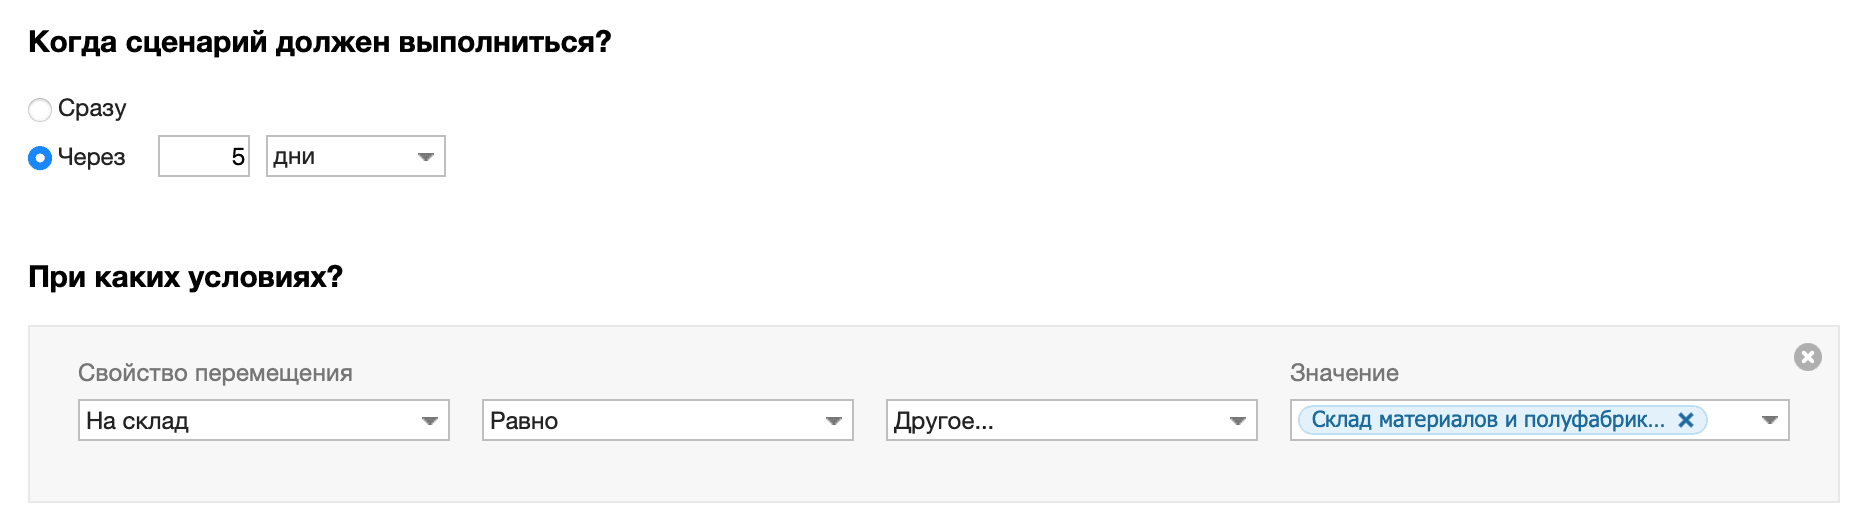1858x526 pixels.
Task: Click the "При каких условиях?" heading
Action: pos(185,277)
